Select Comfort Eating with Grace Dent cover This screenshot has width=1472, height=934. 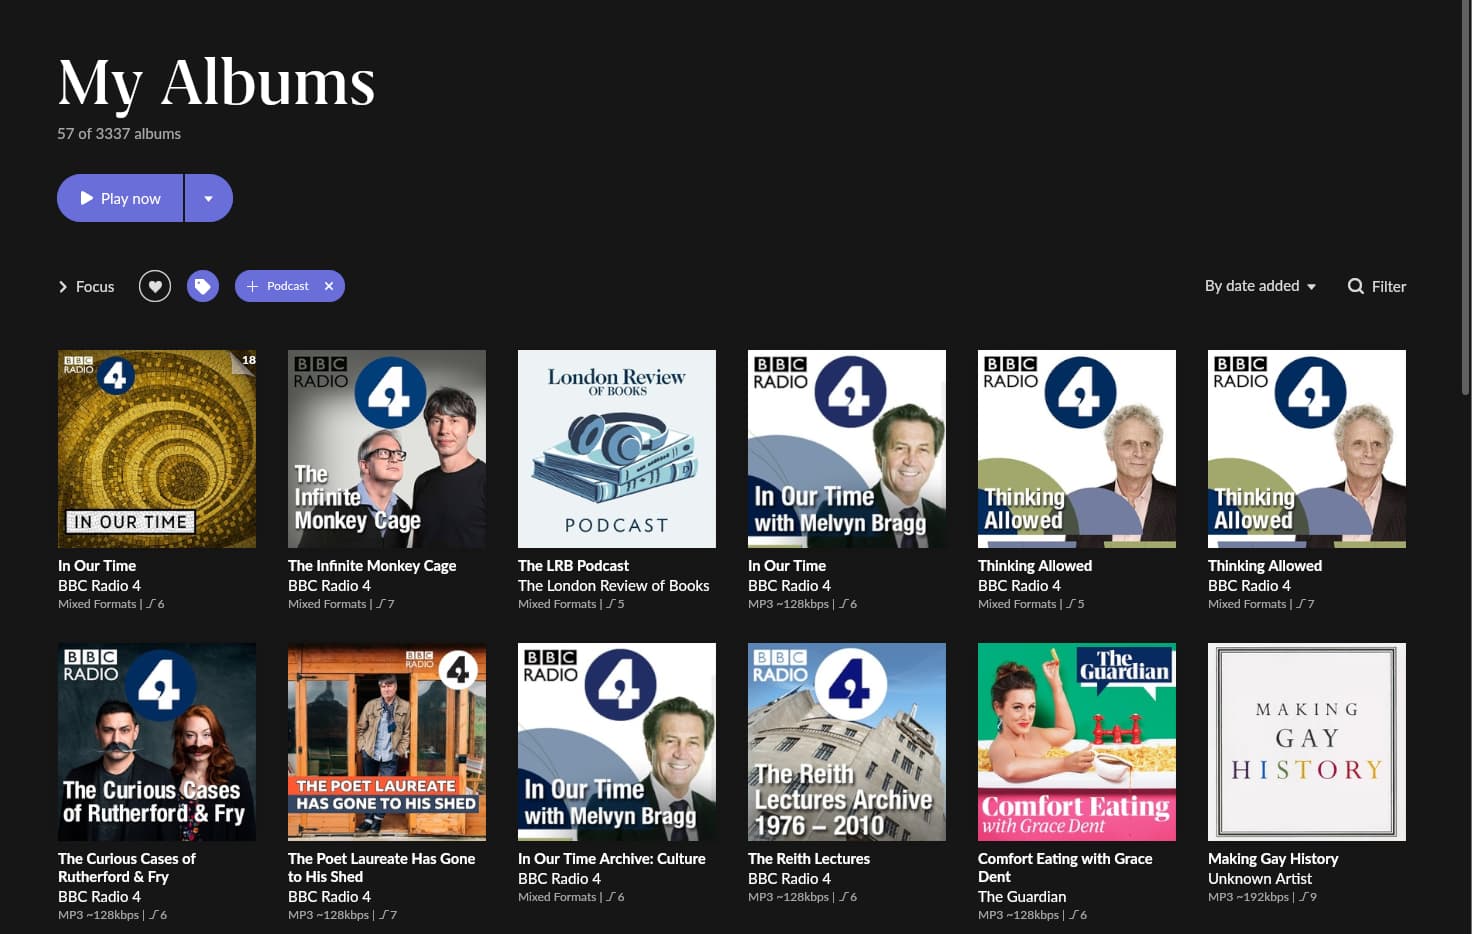click(1077, 742)
